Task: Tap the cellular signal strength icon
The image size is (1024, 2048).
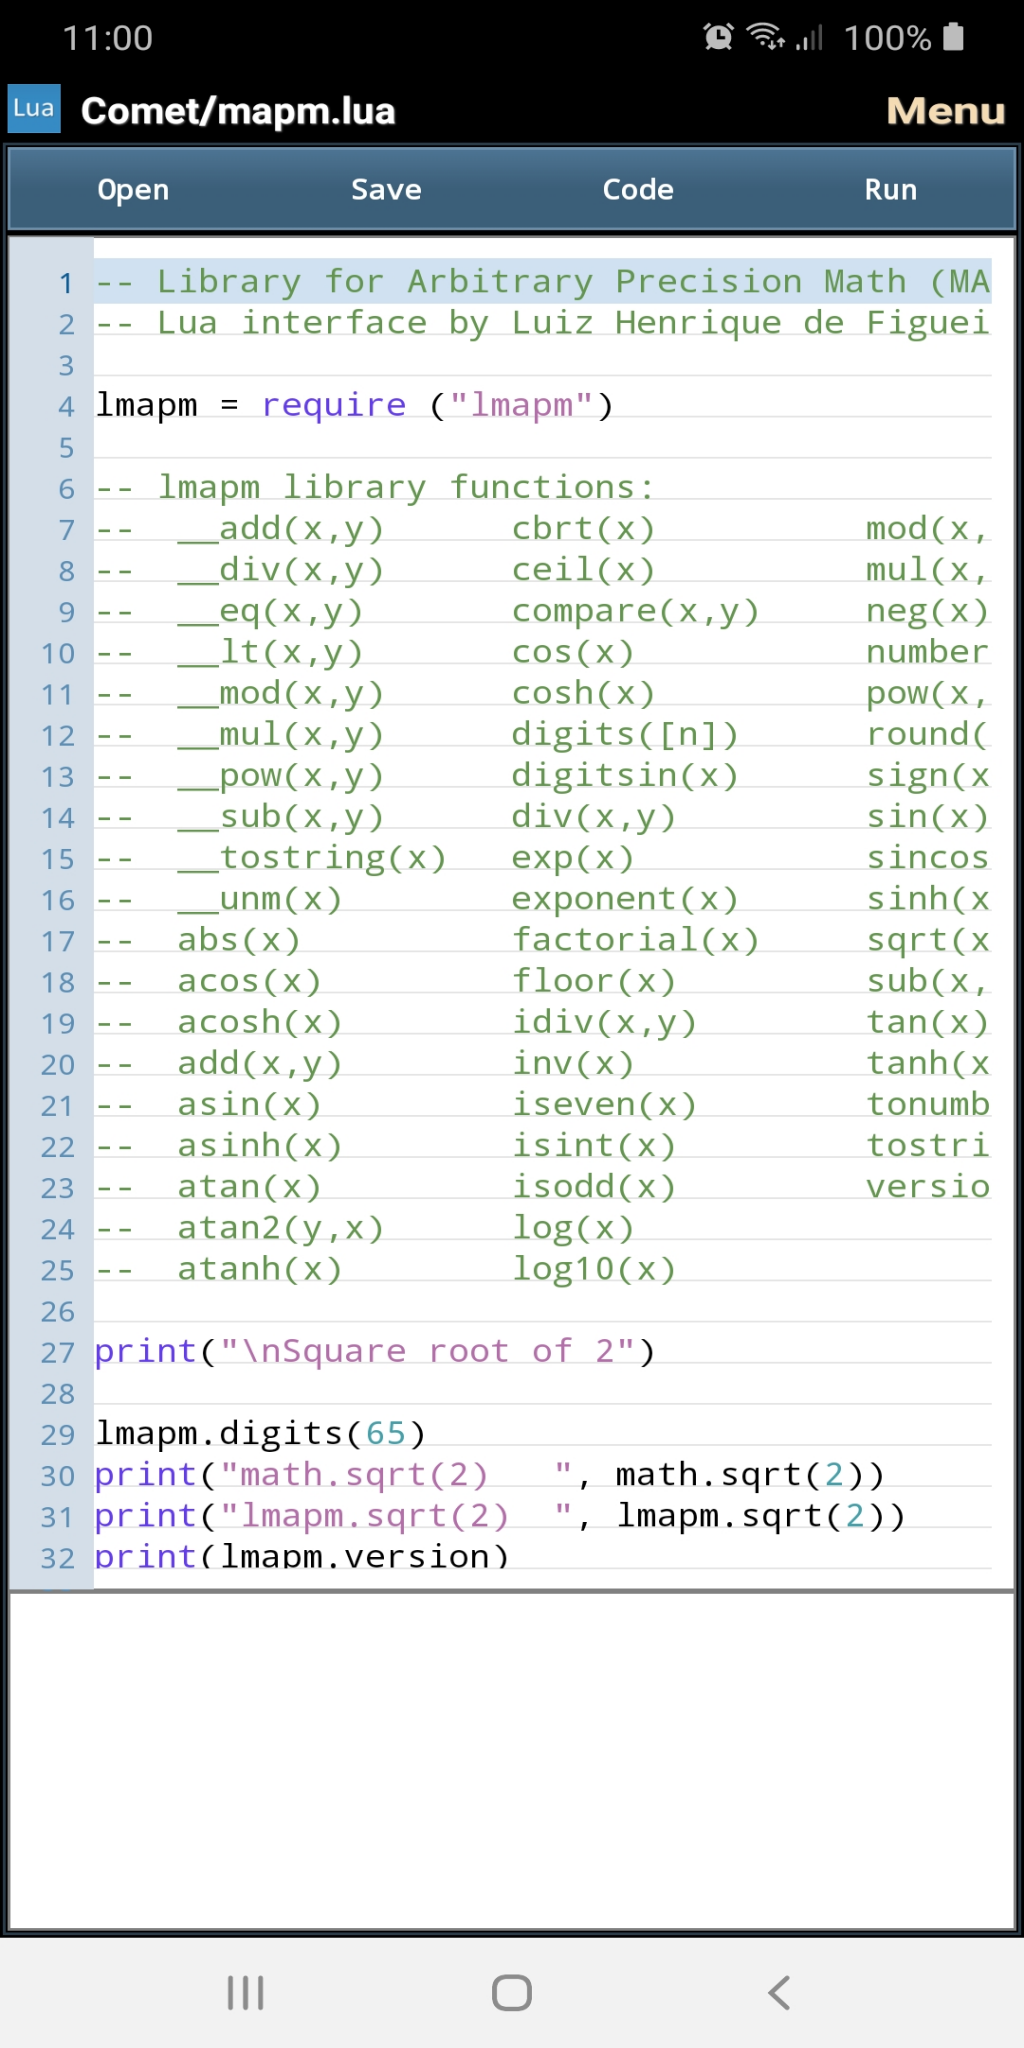Action: pos(809,38)
